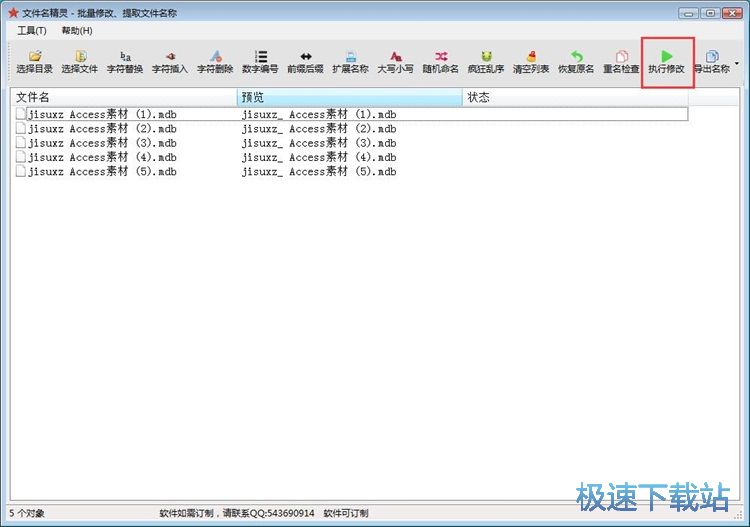Click the 软件可订制 status bar text
The image size is (750, 527).
click(x=346, y=513)
